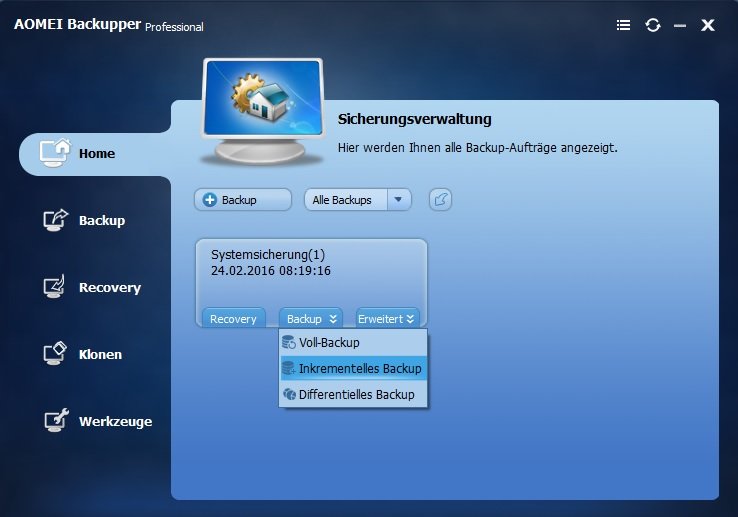Screen dimensions: 738x517
Task: Click the double chevron on Backup card button
Action: pos(333,319)
